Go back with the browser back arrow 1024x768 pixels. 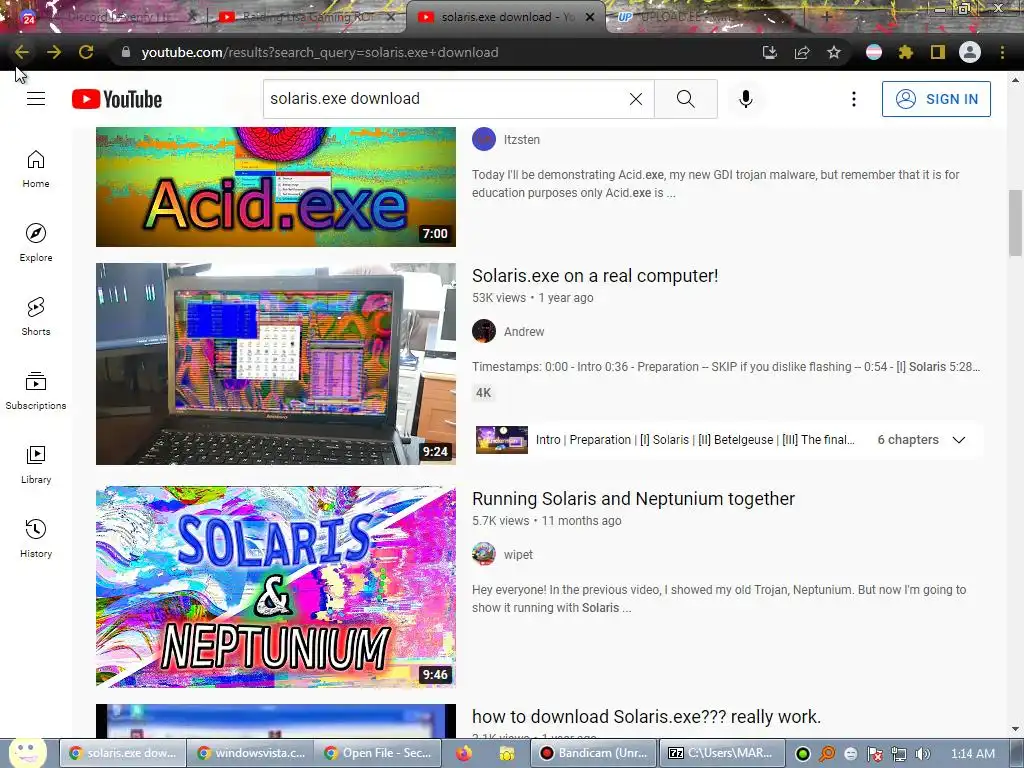(22, 52)
